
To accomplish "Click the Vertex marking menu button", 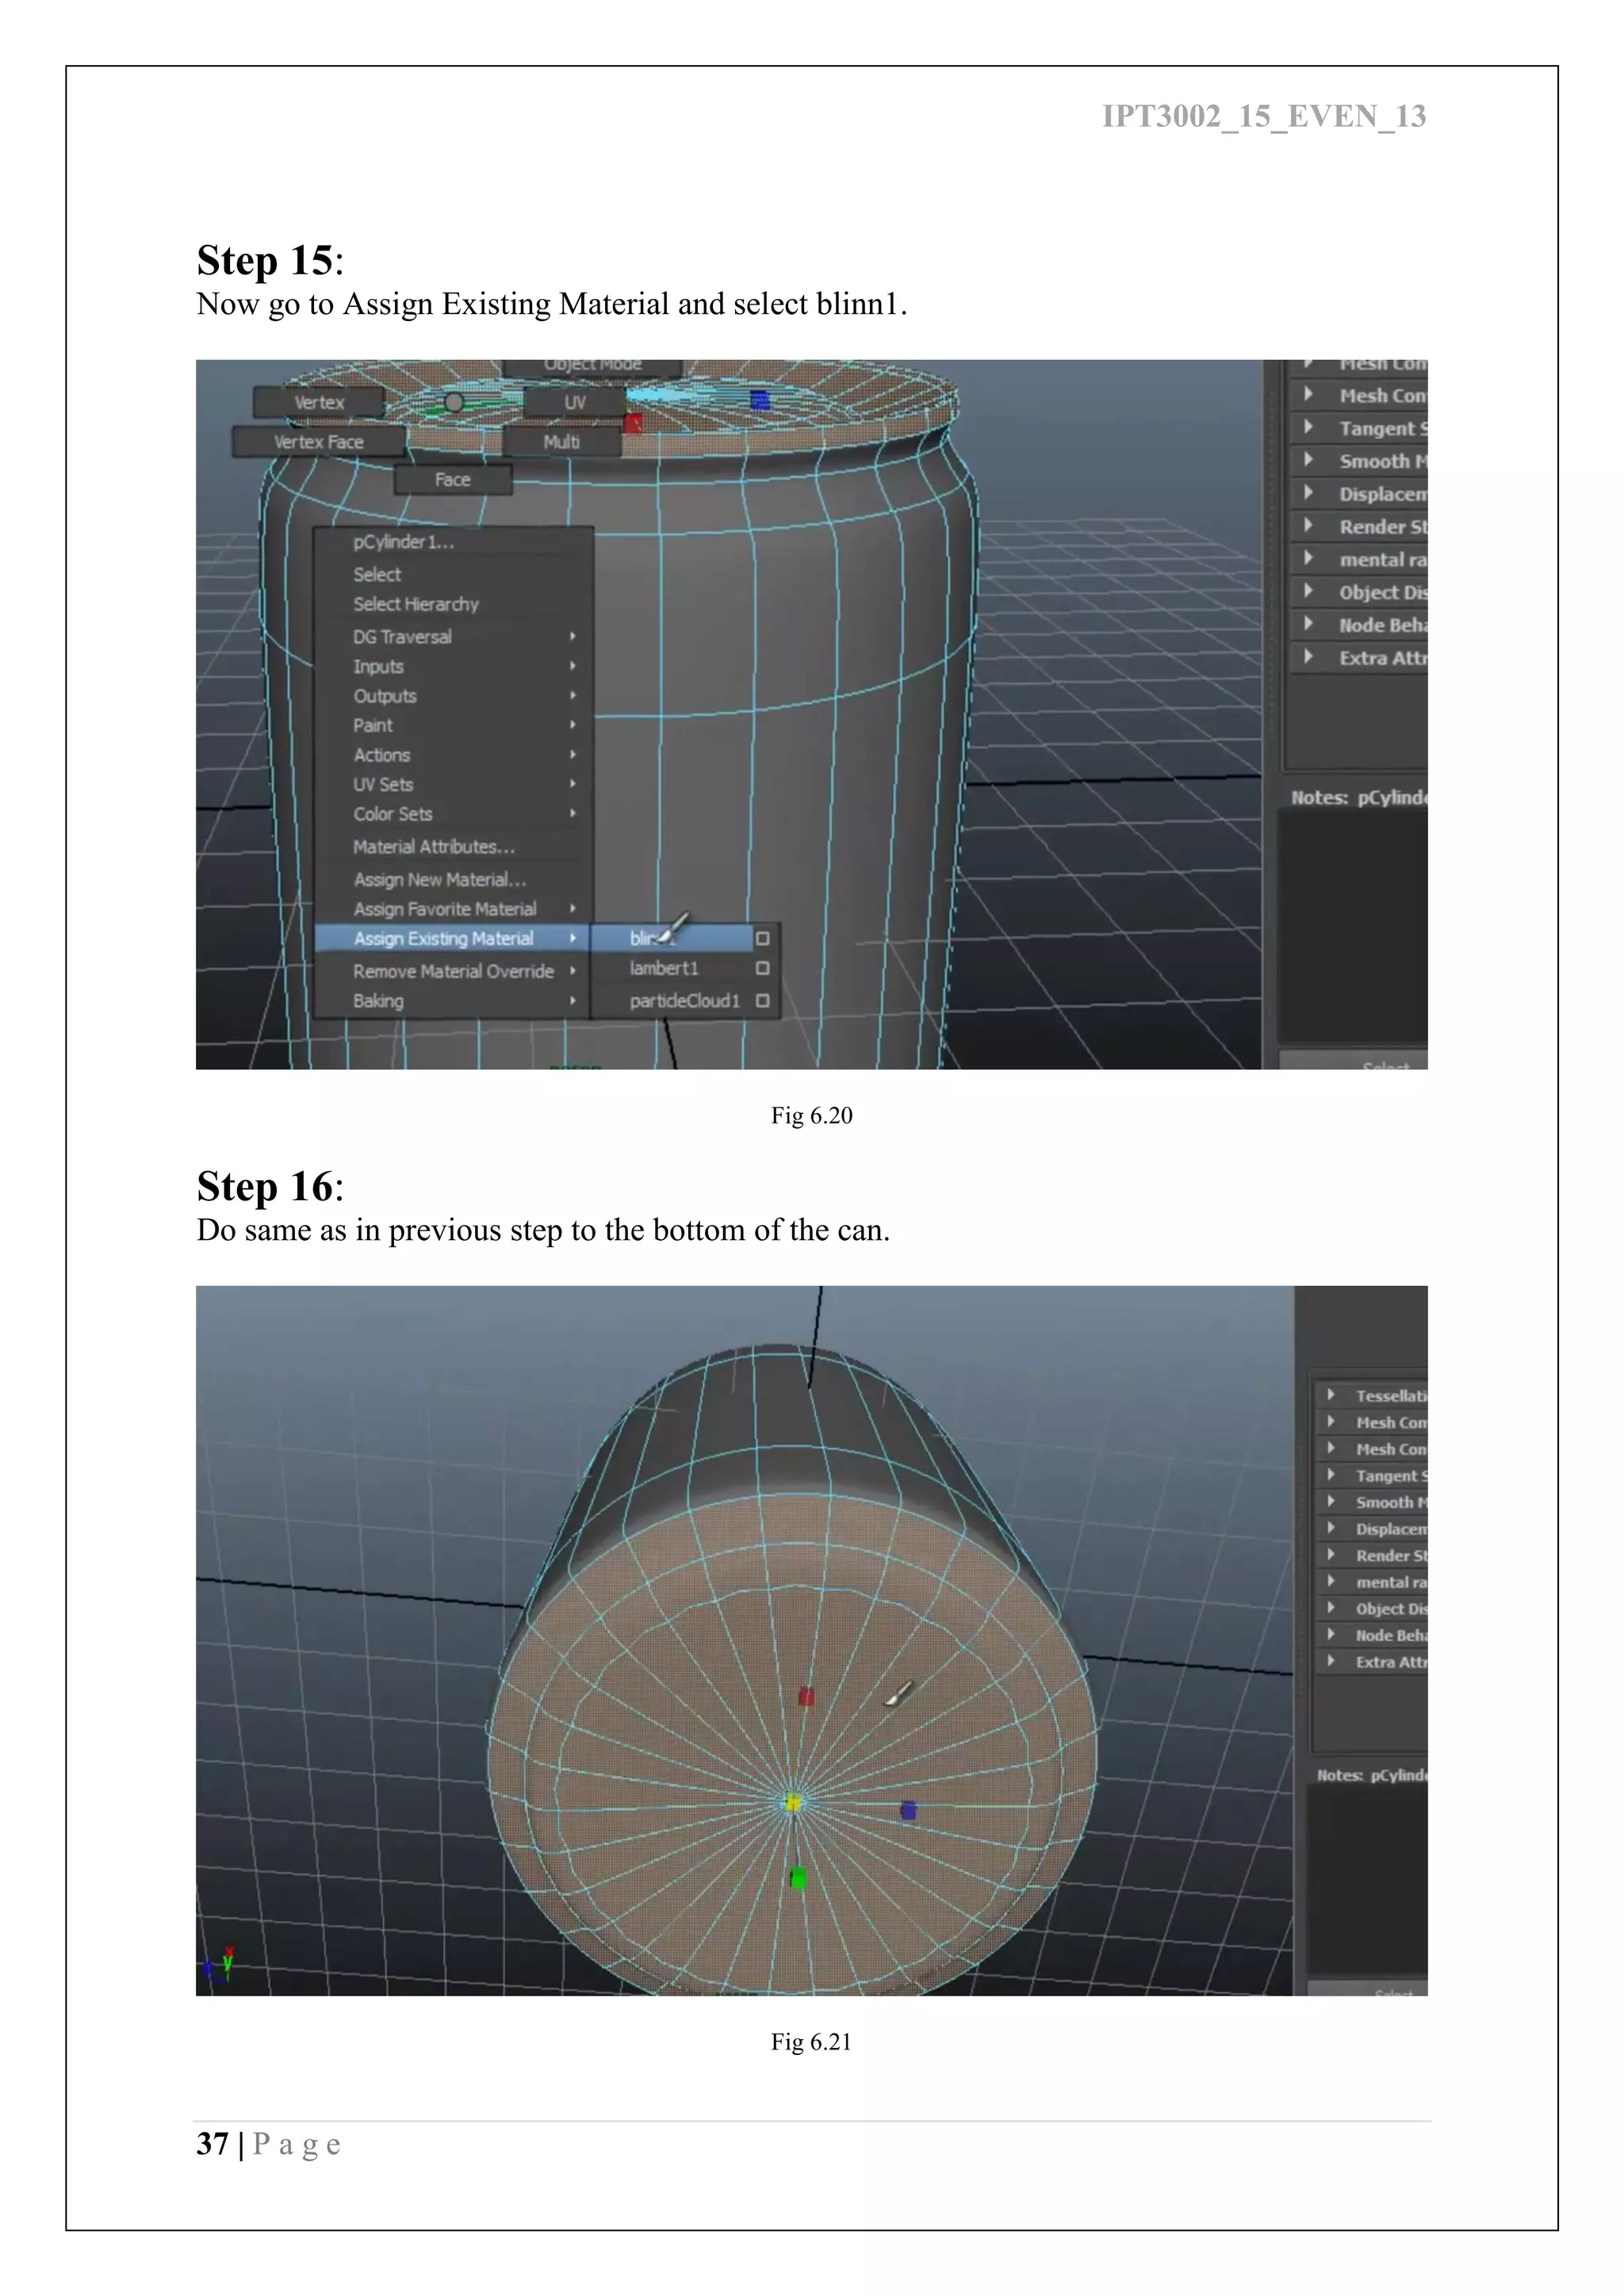I will click(319, 402).
